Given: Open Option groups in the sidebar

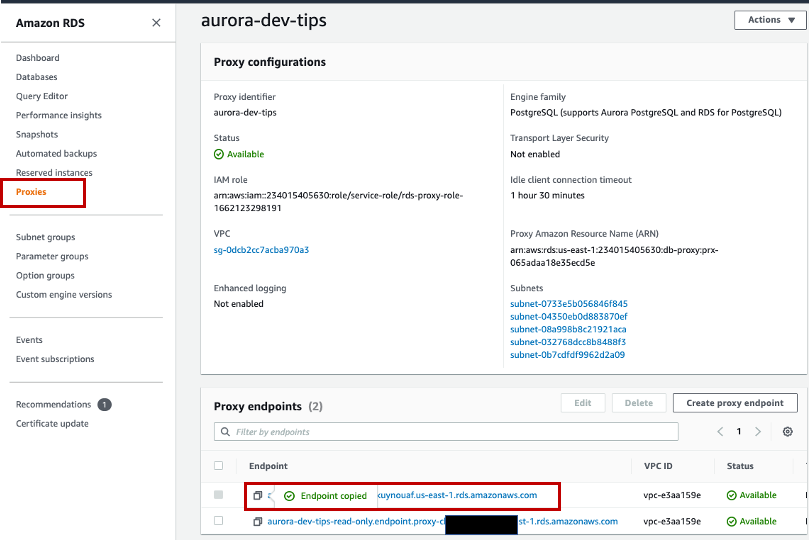Looking at the screenshot, I should (x=45, y=275).
